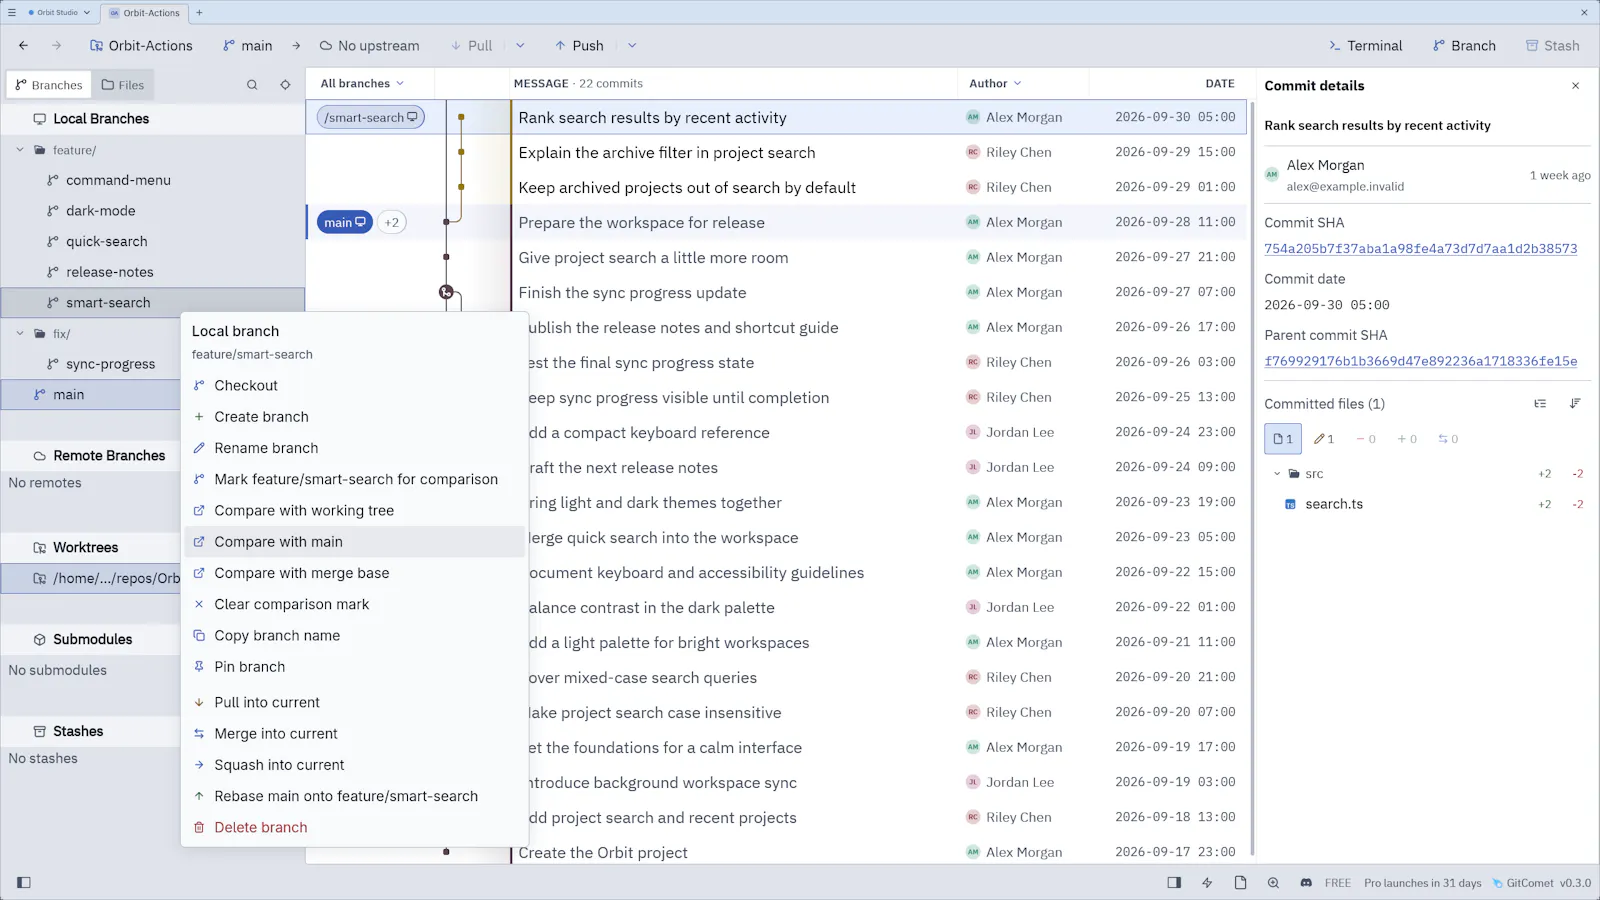This screenshot has width=1600, height=900.
Task: Choose Delete branch in context menu
Action: click(x=354, y=828)
